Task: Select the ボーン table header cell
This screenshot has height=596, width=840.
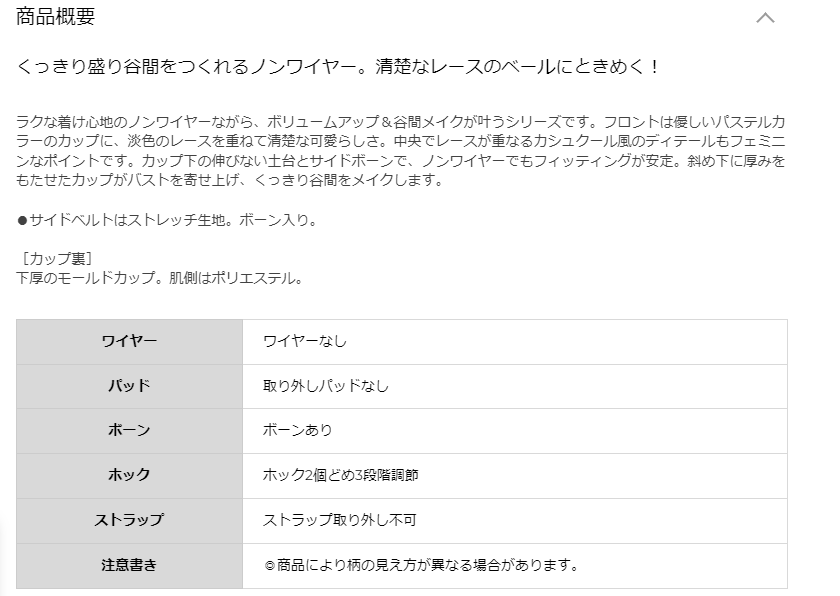Action: click(x=130, y=431)
